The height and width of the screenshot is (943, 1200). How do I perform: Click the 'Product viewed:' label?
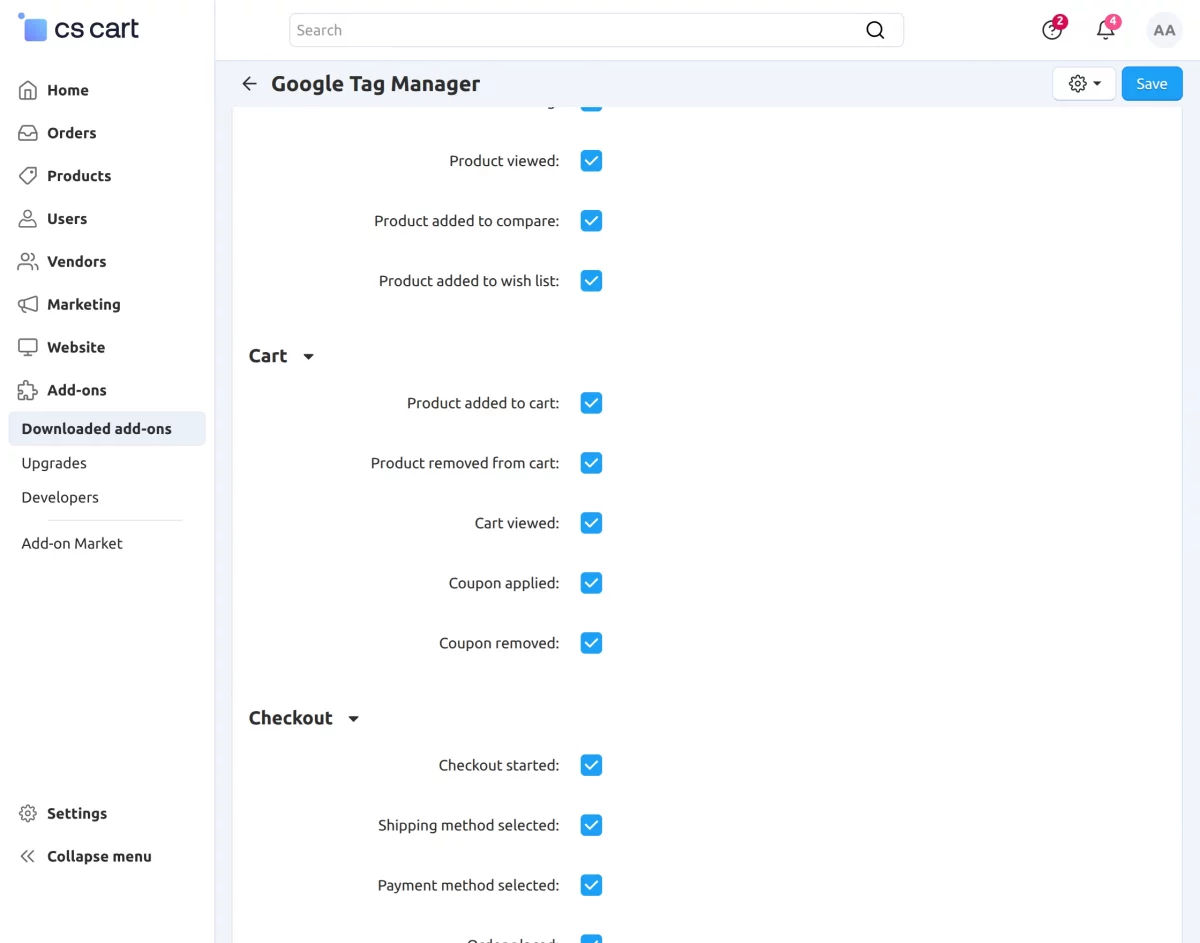(504, 161)
